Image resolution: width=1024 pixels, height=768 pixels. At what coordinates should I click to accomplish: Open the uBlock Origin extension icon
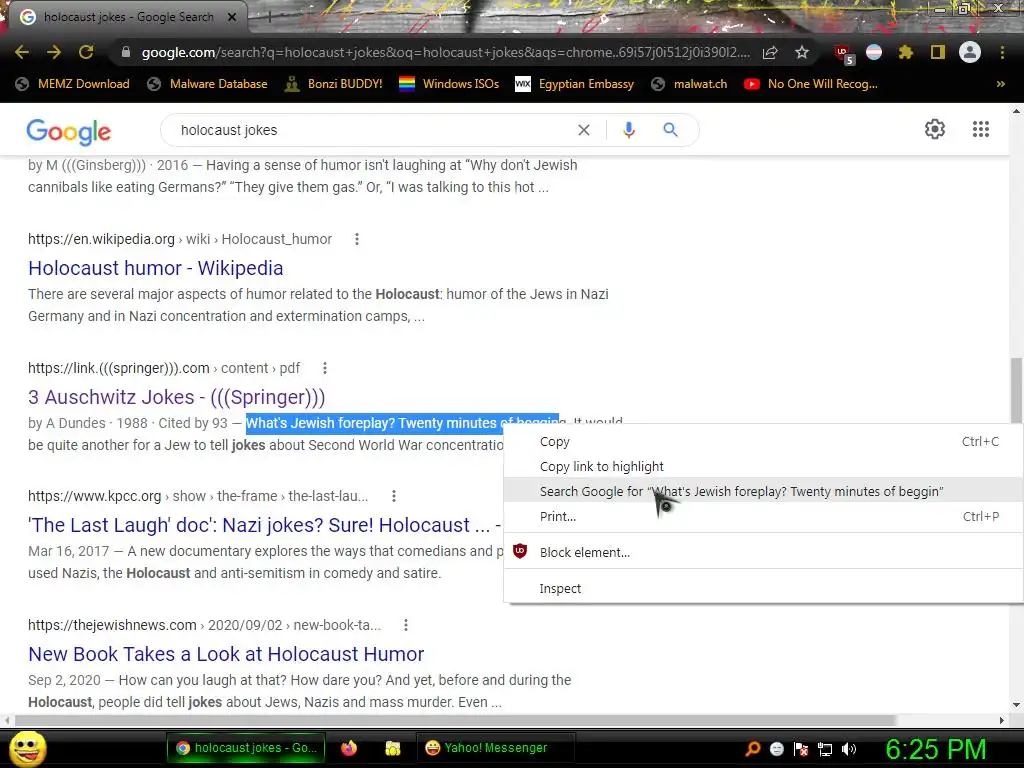click(843, 54)
